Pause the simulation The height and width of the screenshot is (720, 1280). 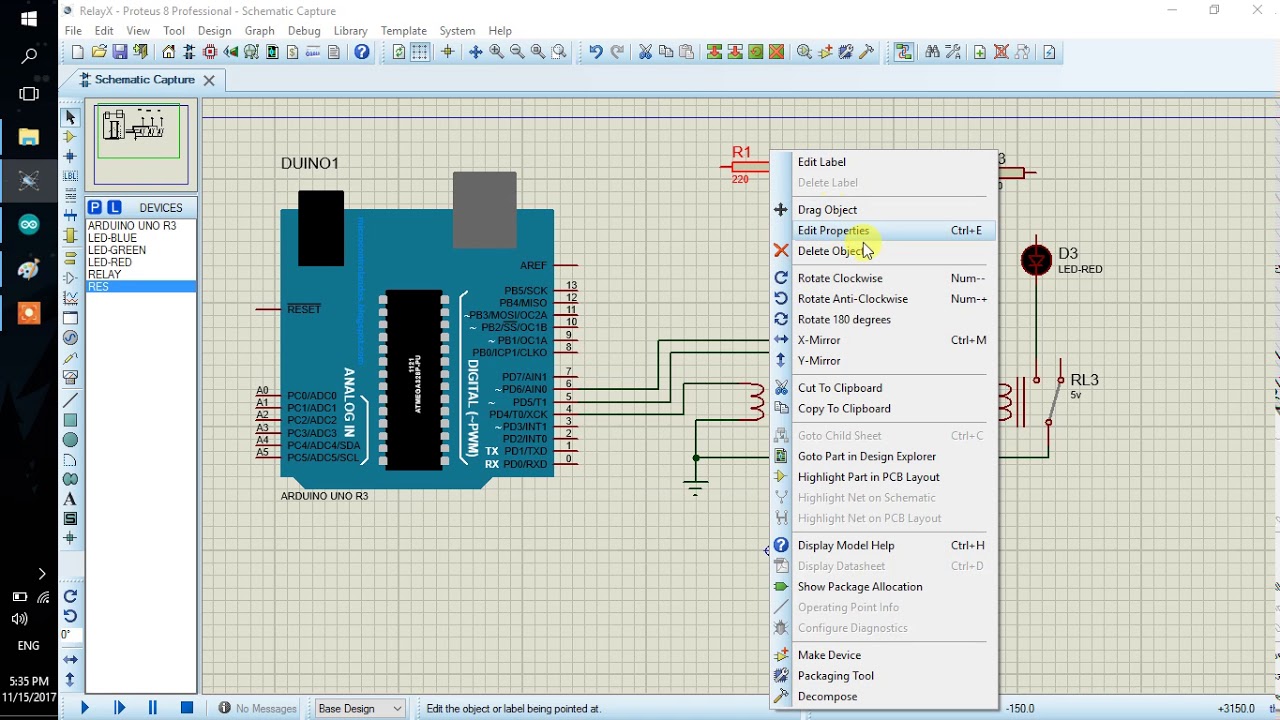[x=153, y=708]
